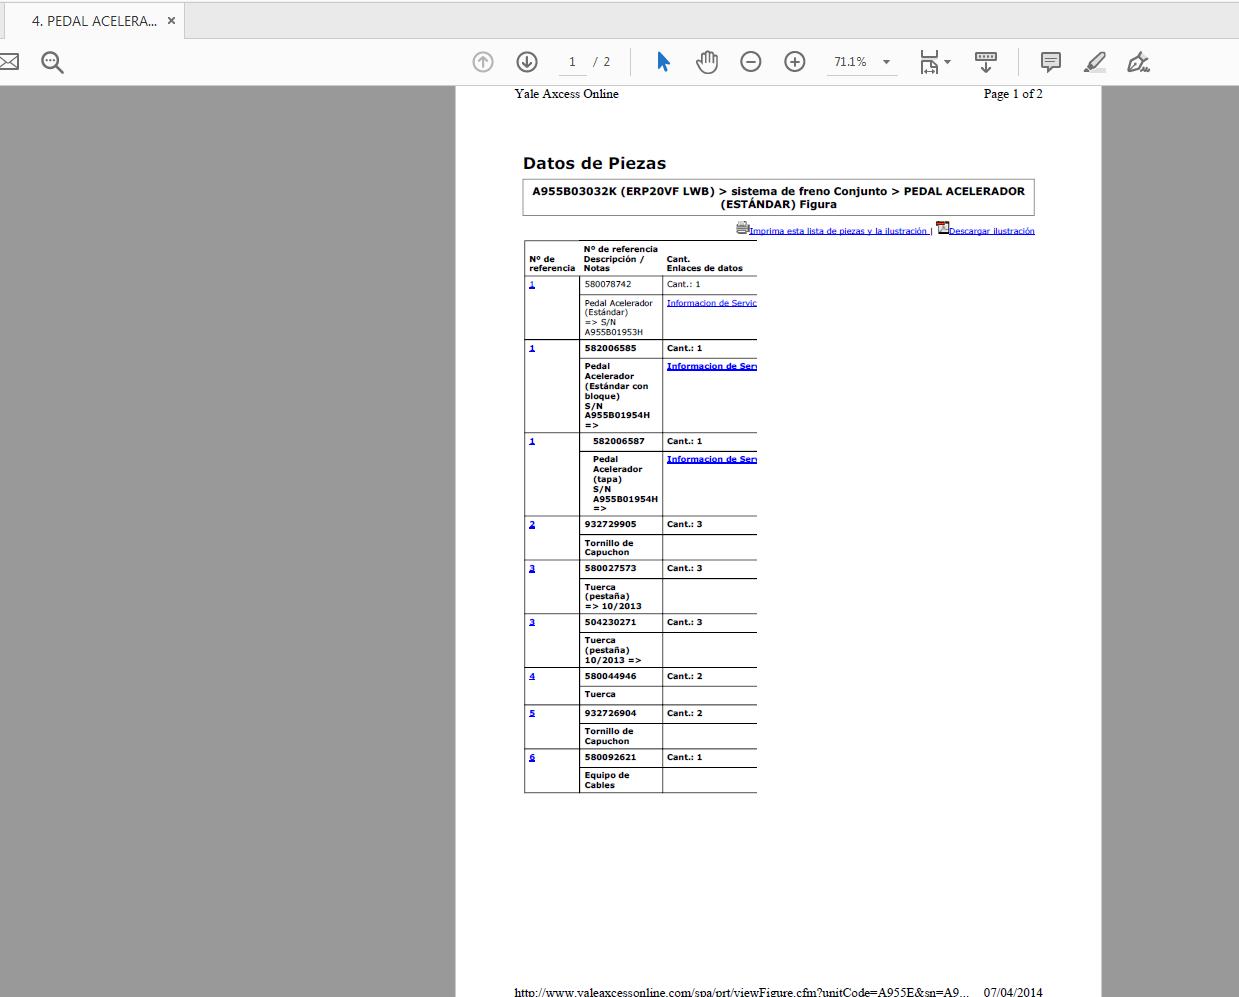Click part number 582006585

pyautogui.click(x=610, y=348)
